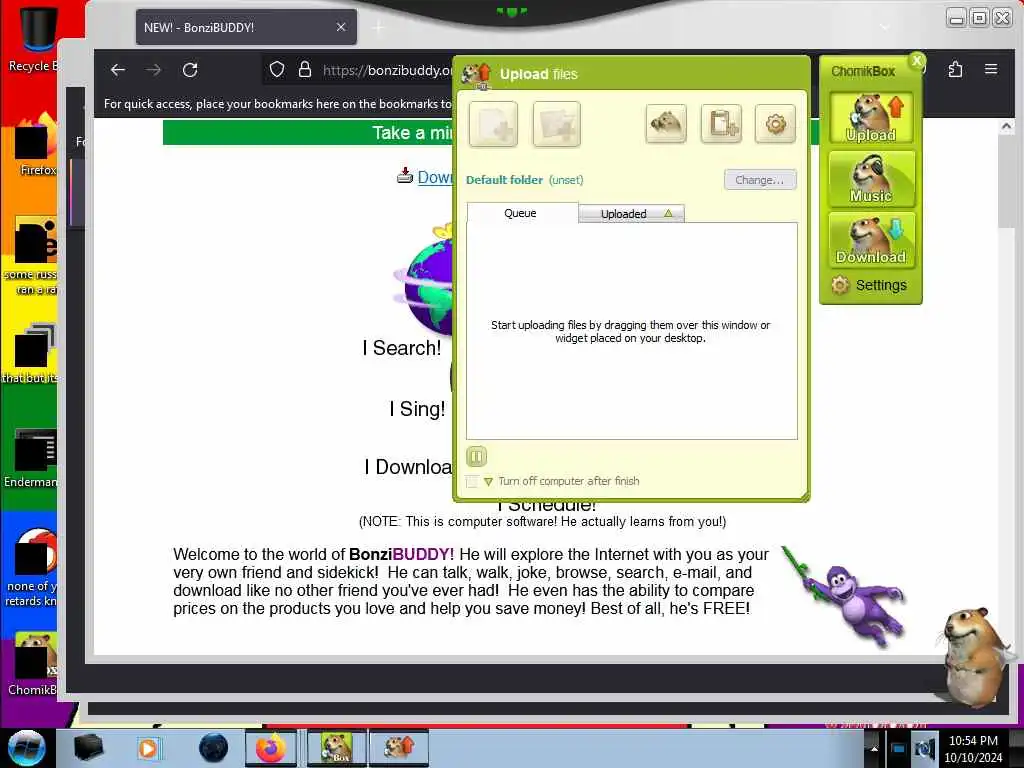The height and width of the screenshot is (768, 1024).
Task: Reload the BonziBUDDY page
Action: (x=190, y=70)
